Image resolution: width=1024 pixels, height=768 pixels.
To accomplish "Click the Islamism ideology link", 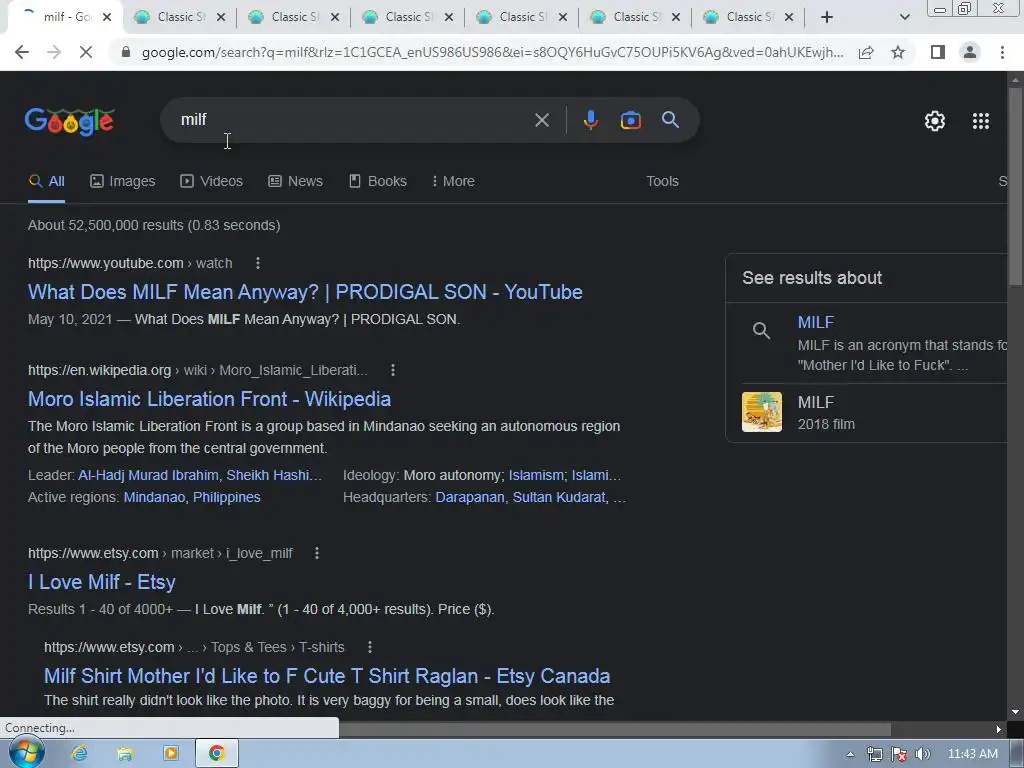I will coord(536,475).
